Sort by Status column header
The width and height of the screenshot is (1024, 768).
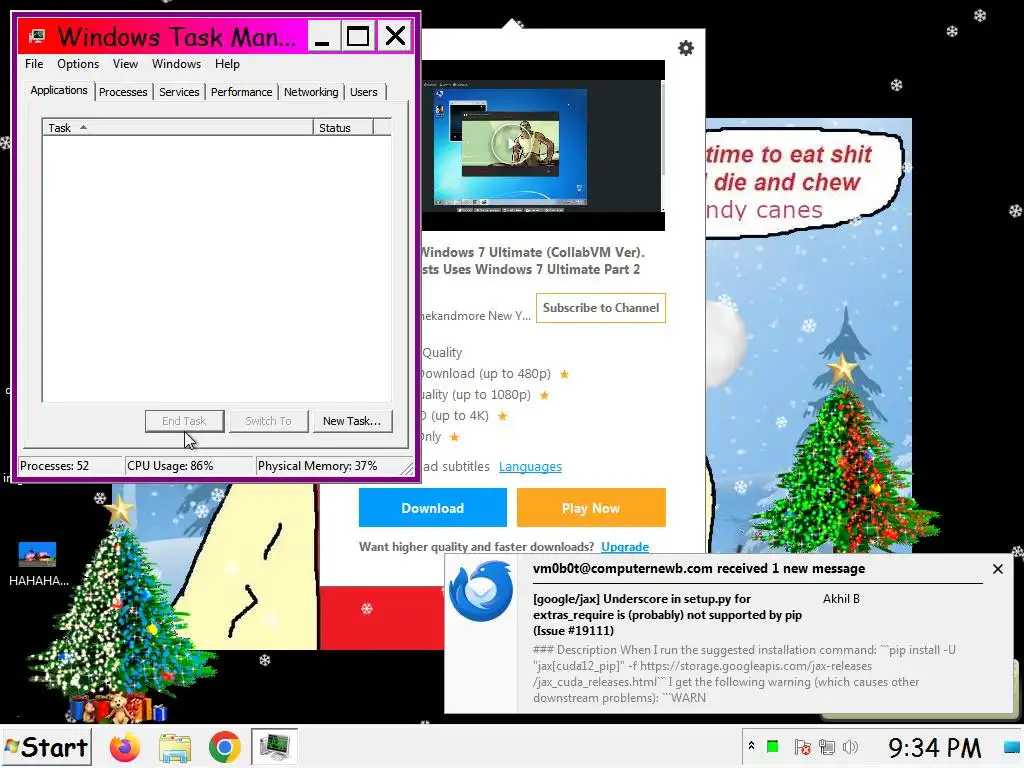[x=343, y=128]
